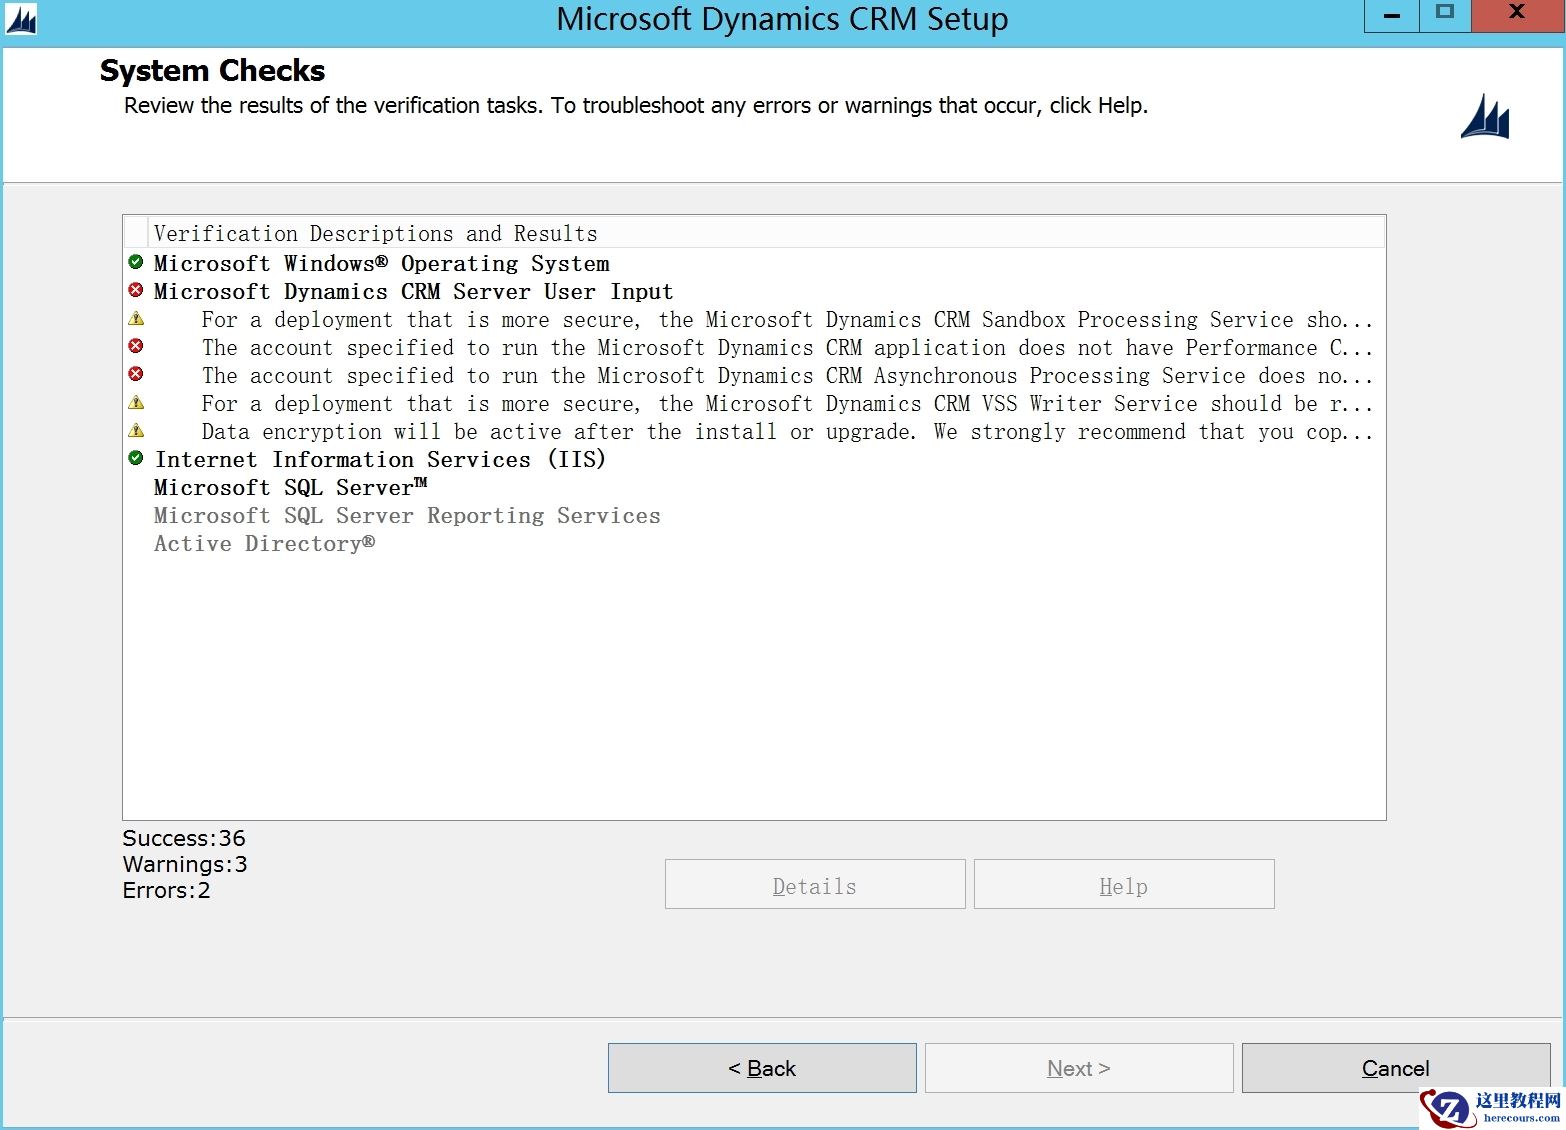Viewport: 1566px width, 1130px height.
Task: Click the Dynamics logo beside the System Checks header
Action: (1485, 117)
